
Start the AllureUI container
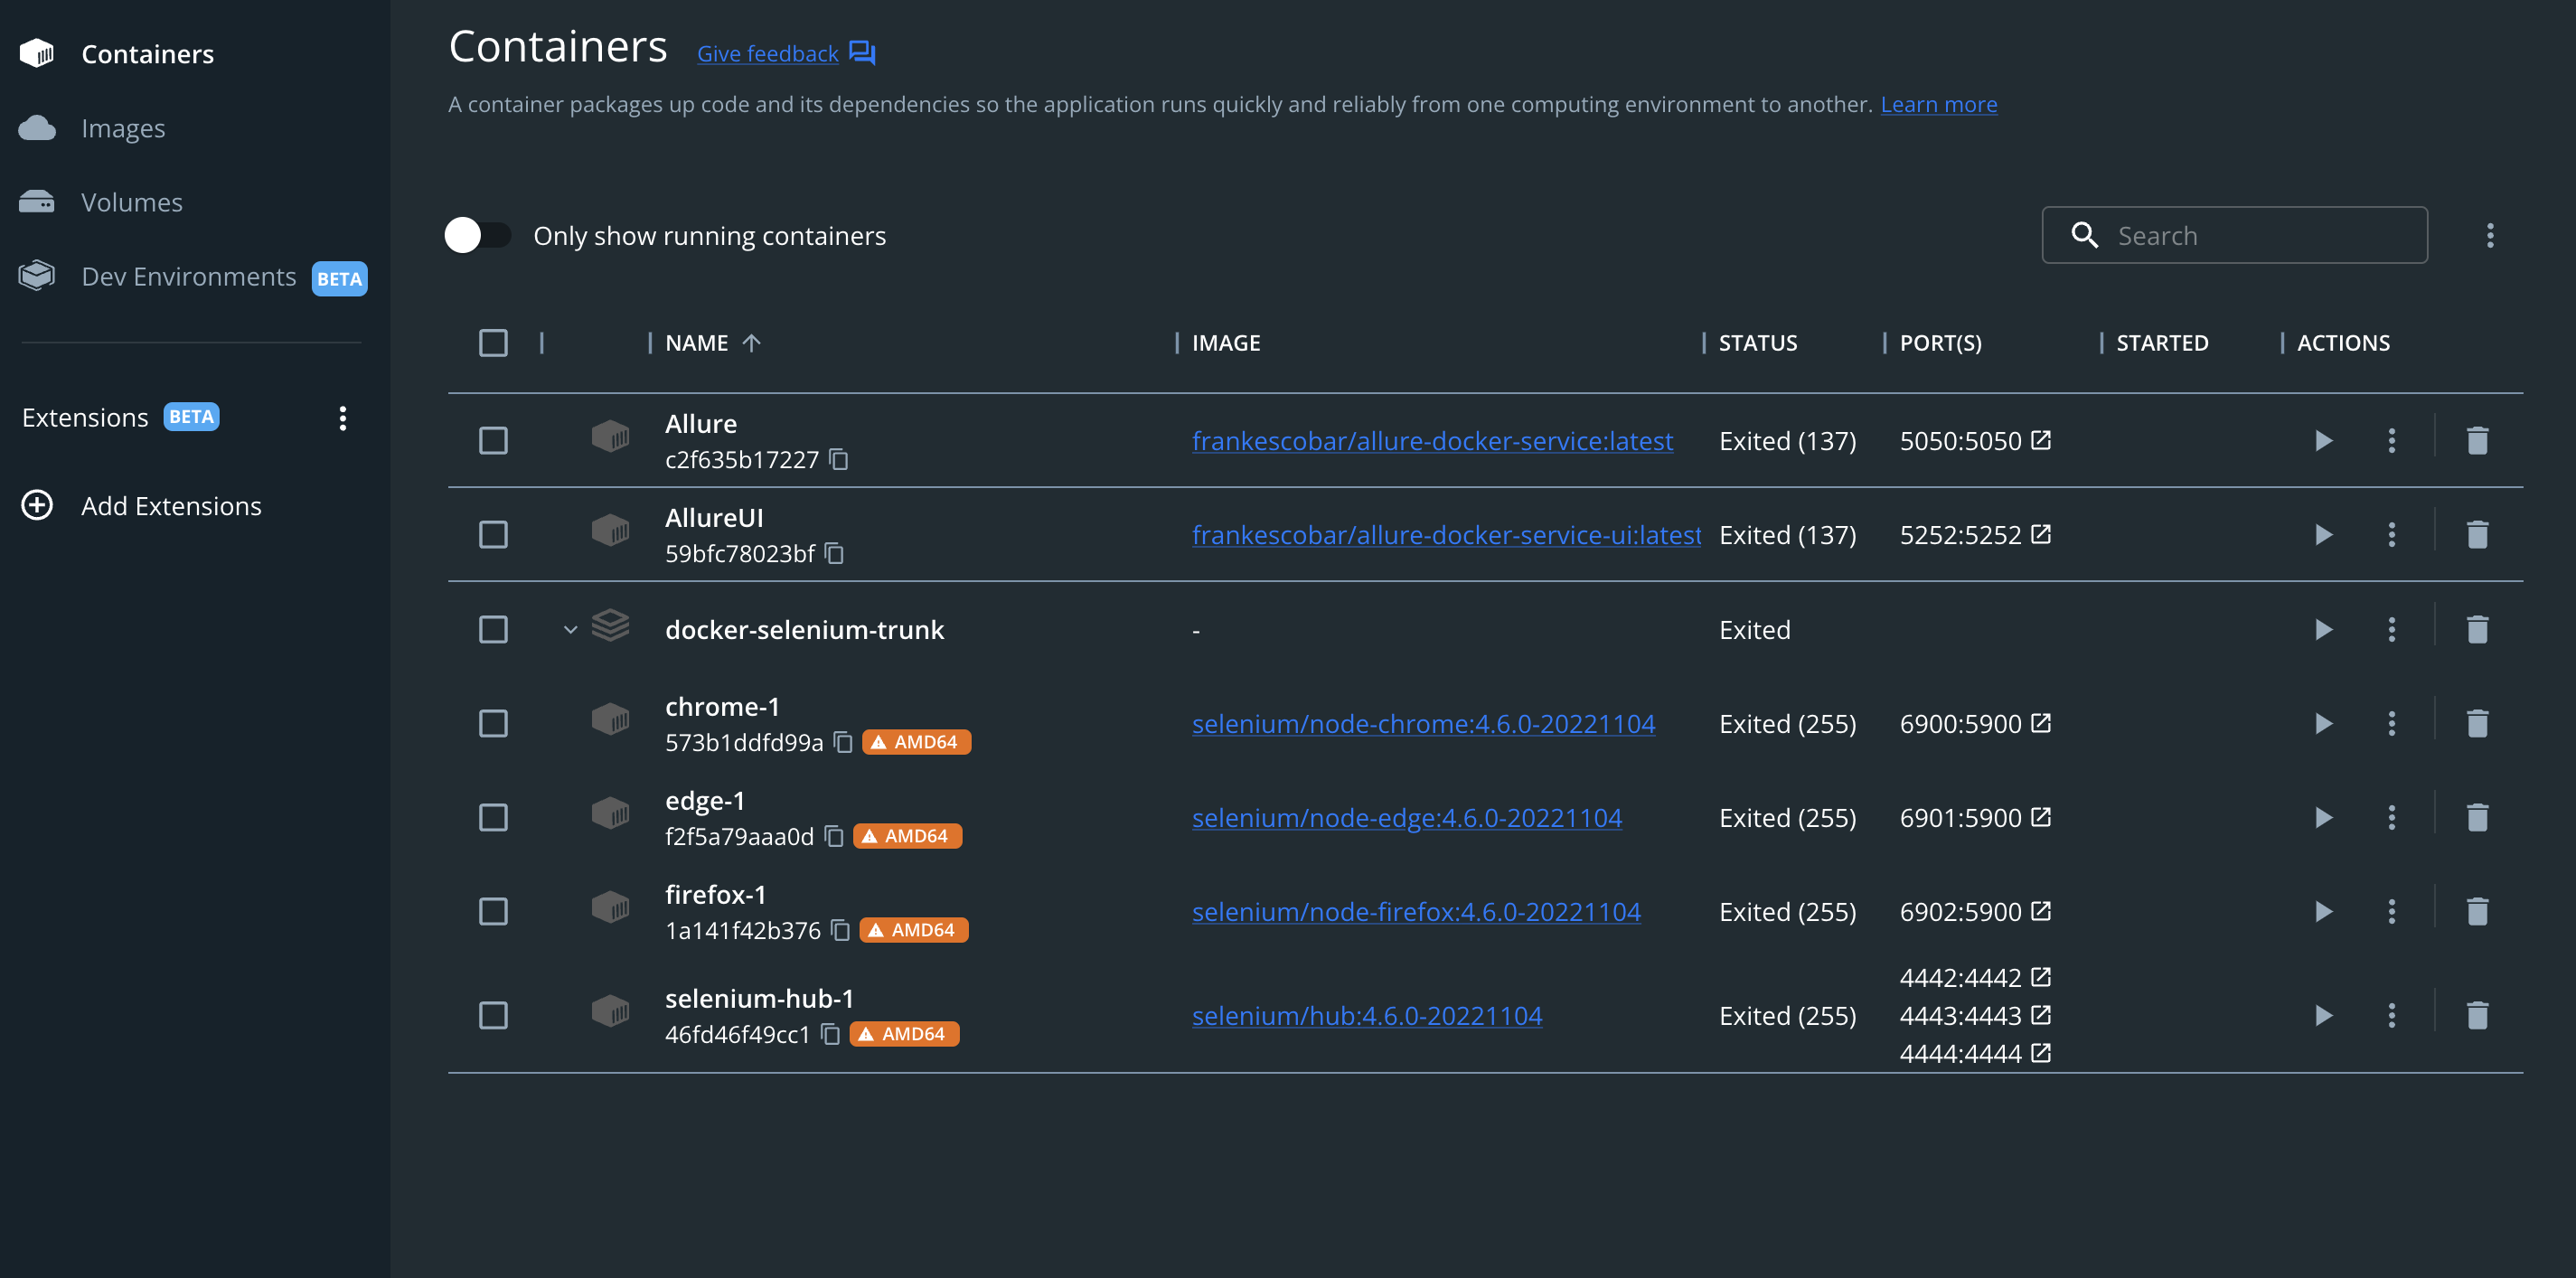tap(2323, 535)
